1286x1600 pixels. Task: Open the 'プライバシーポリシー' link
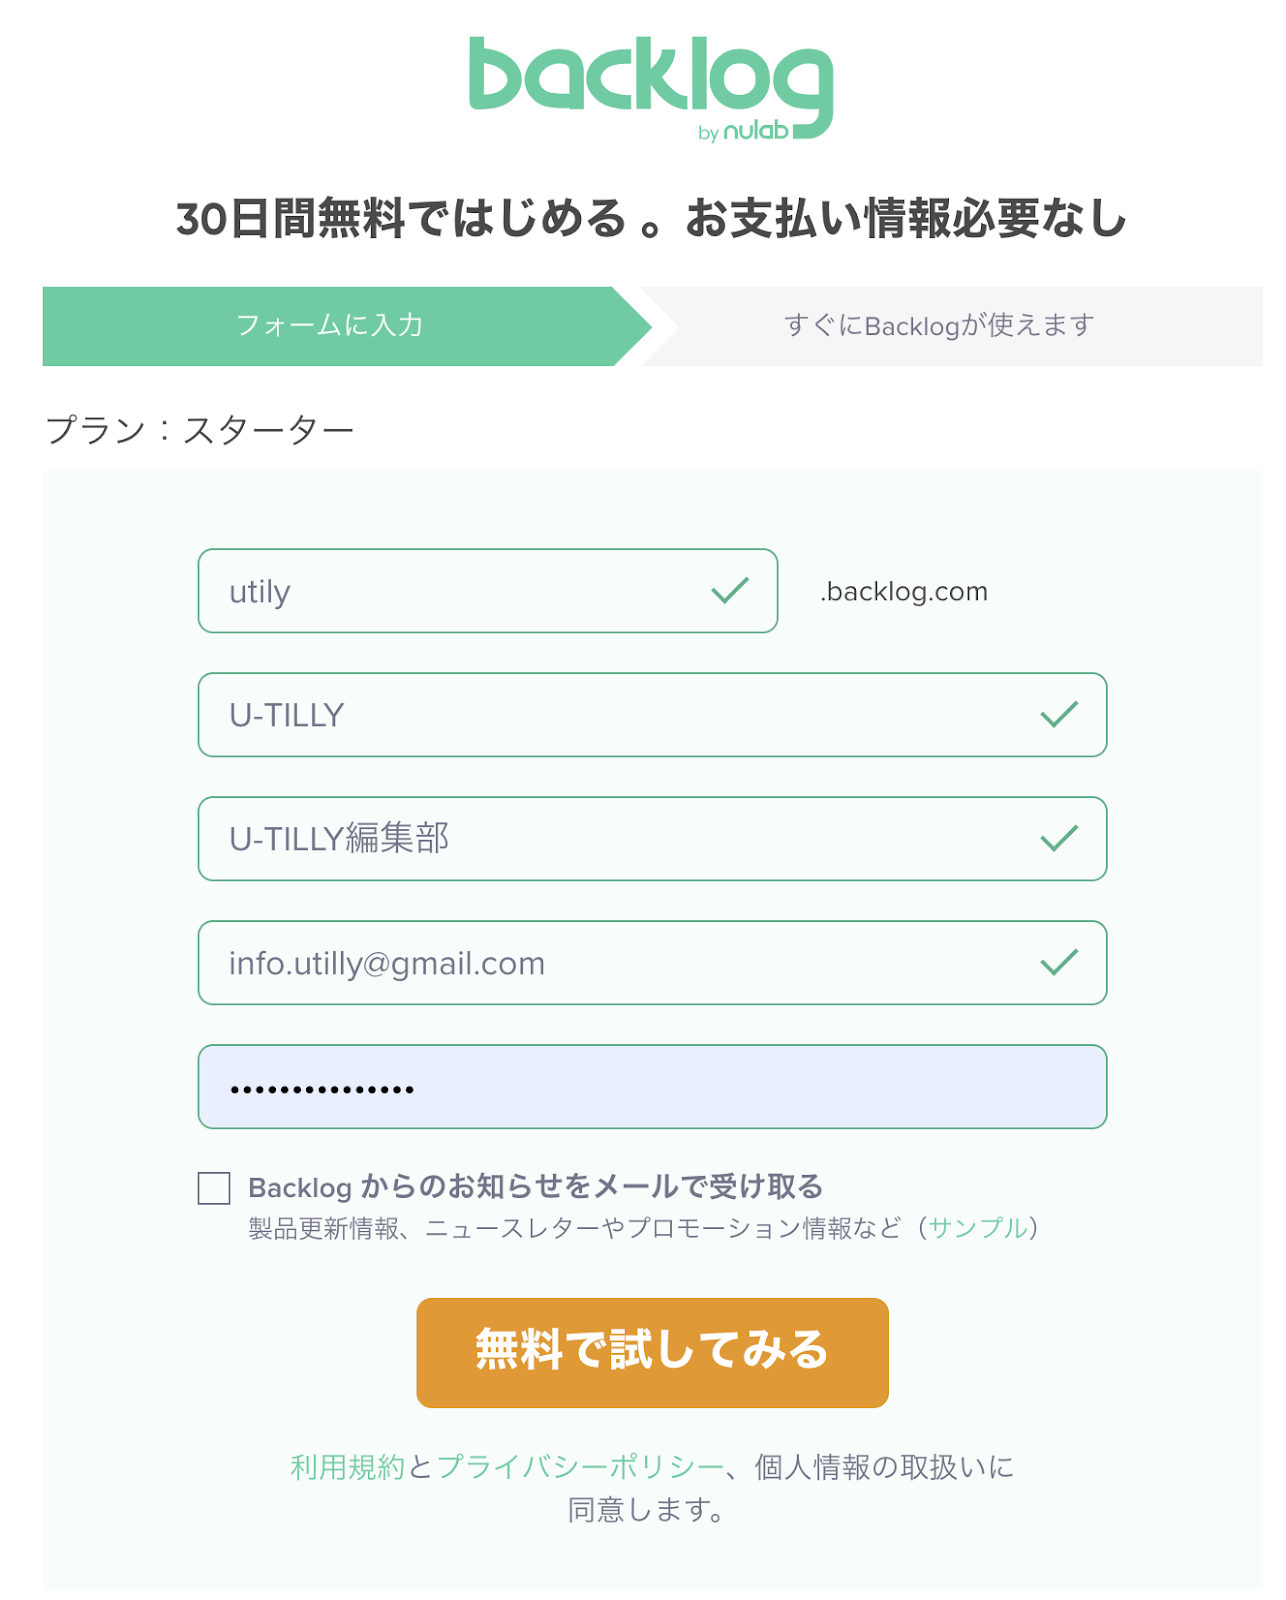click(580, 1467)
